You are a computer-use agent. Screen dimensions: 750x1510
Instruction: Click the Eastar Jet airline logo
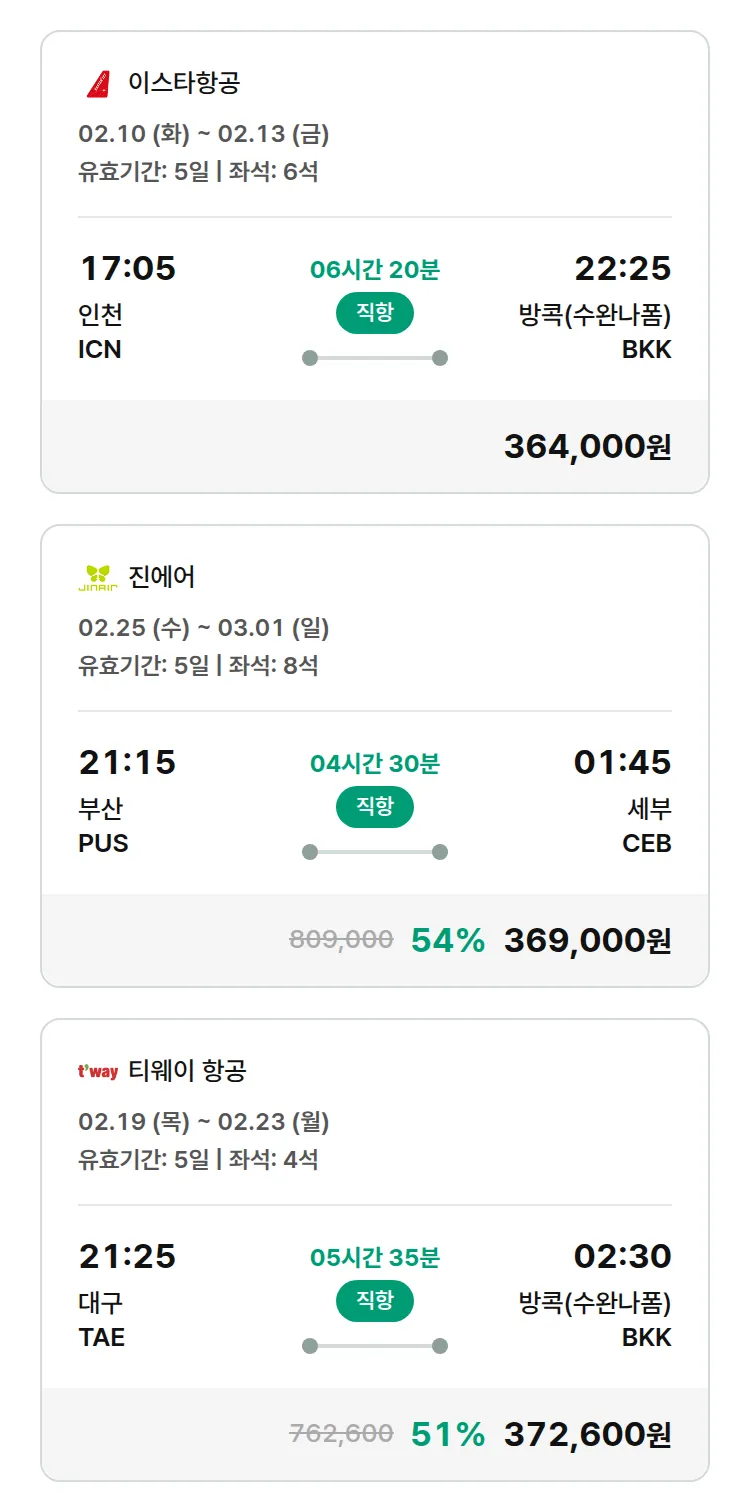click(98, 83)
